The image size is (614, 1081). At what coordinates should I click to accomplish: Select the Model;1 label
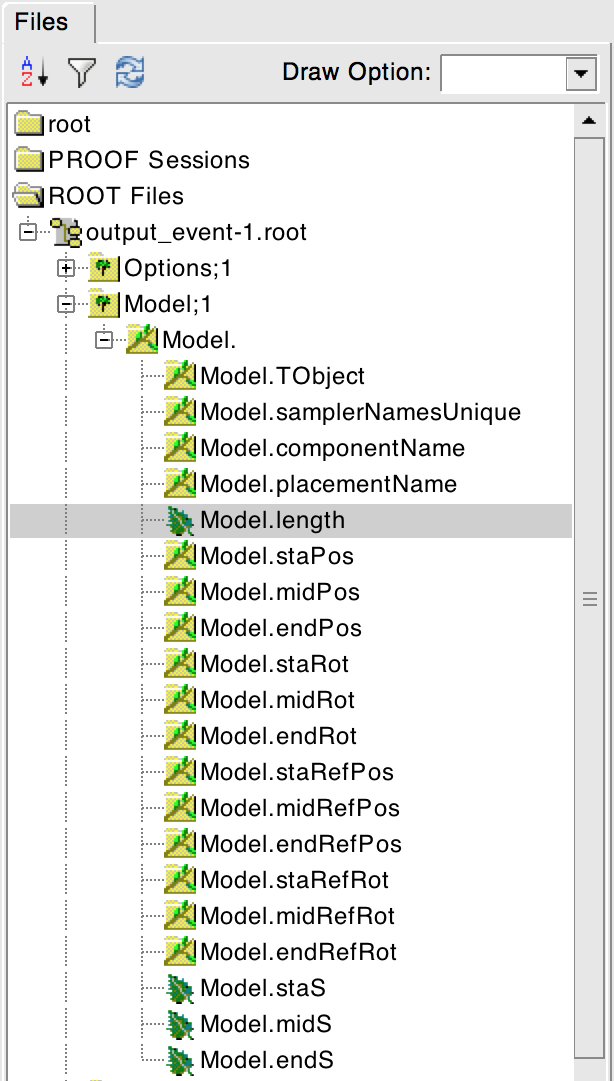[167, 304]
